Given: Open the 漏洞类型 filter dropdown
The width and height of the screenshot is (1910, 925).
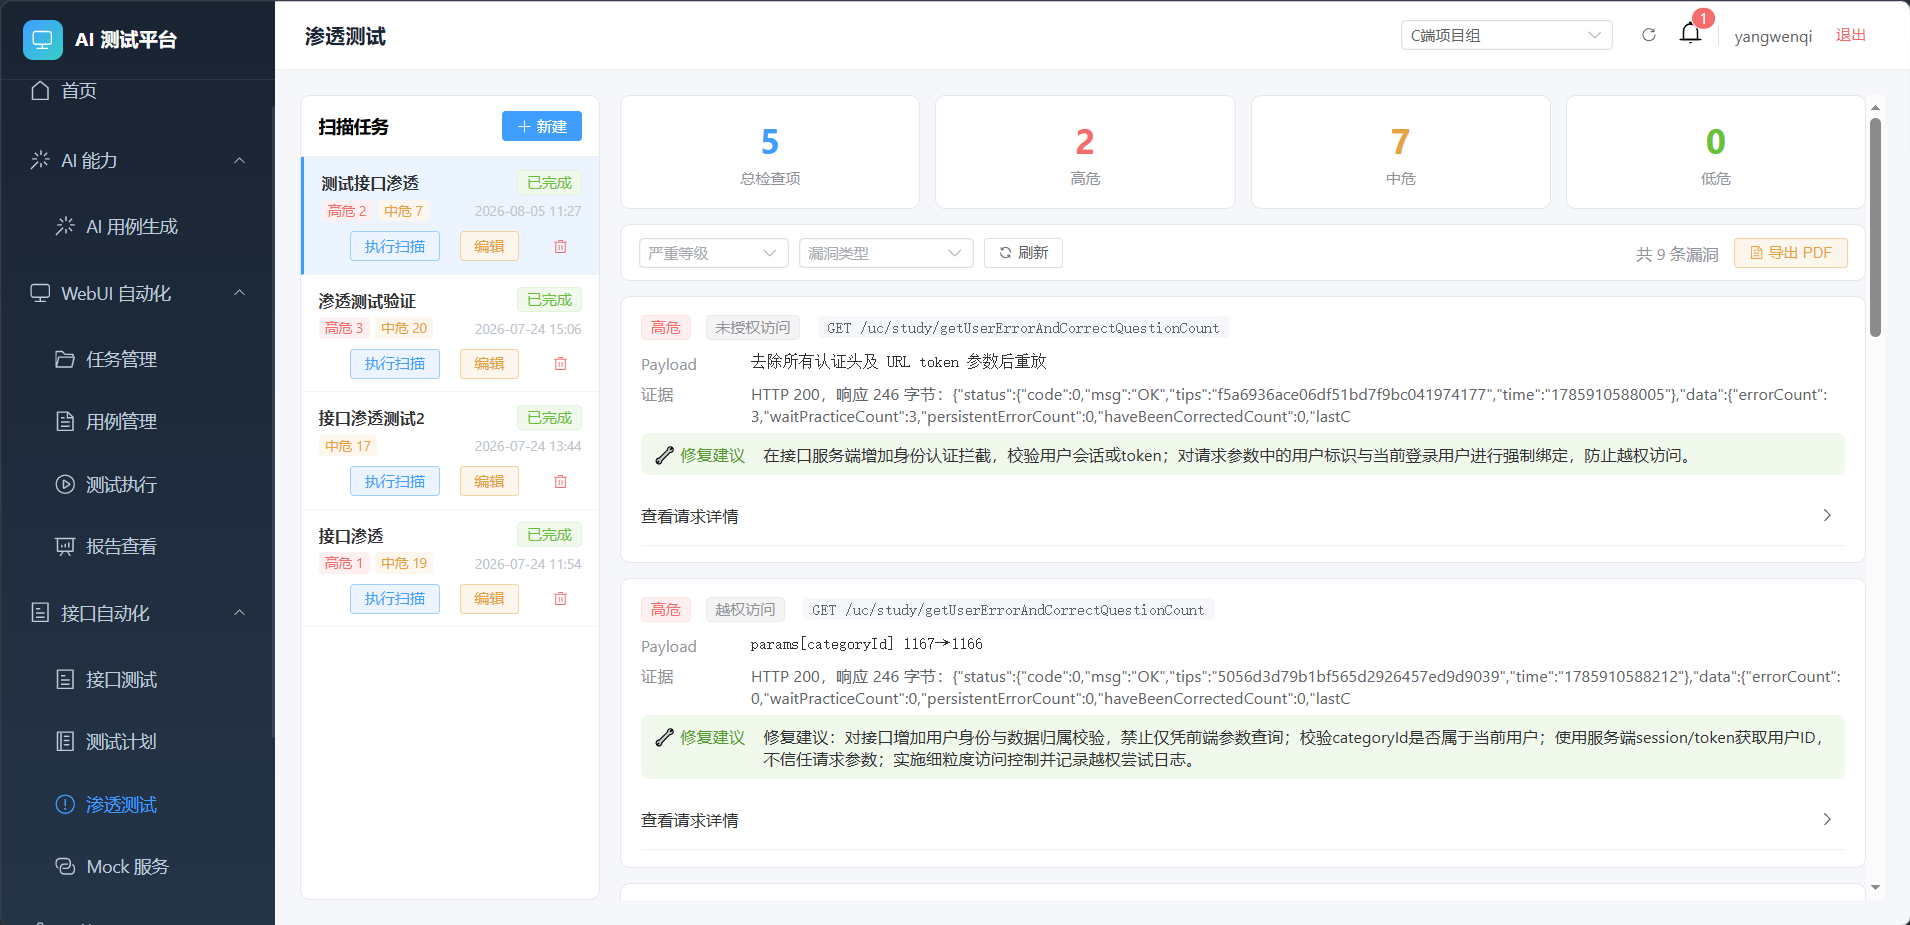Looking at the screenshot, I should [886, 253].
